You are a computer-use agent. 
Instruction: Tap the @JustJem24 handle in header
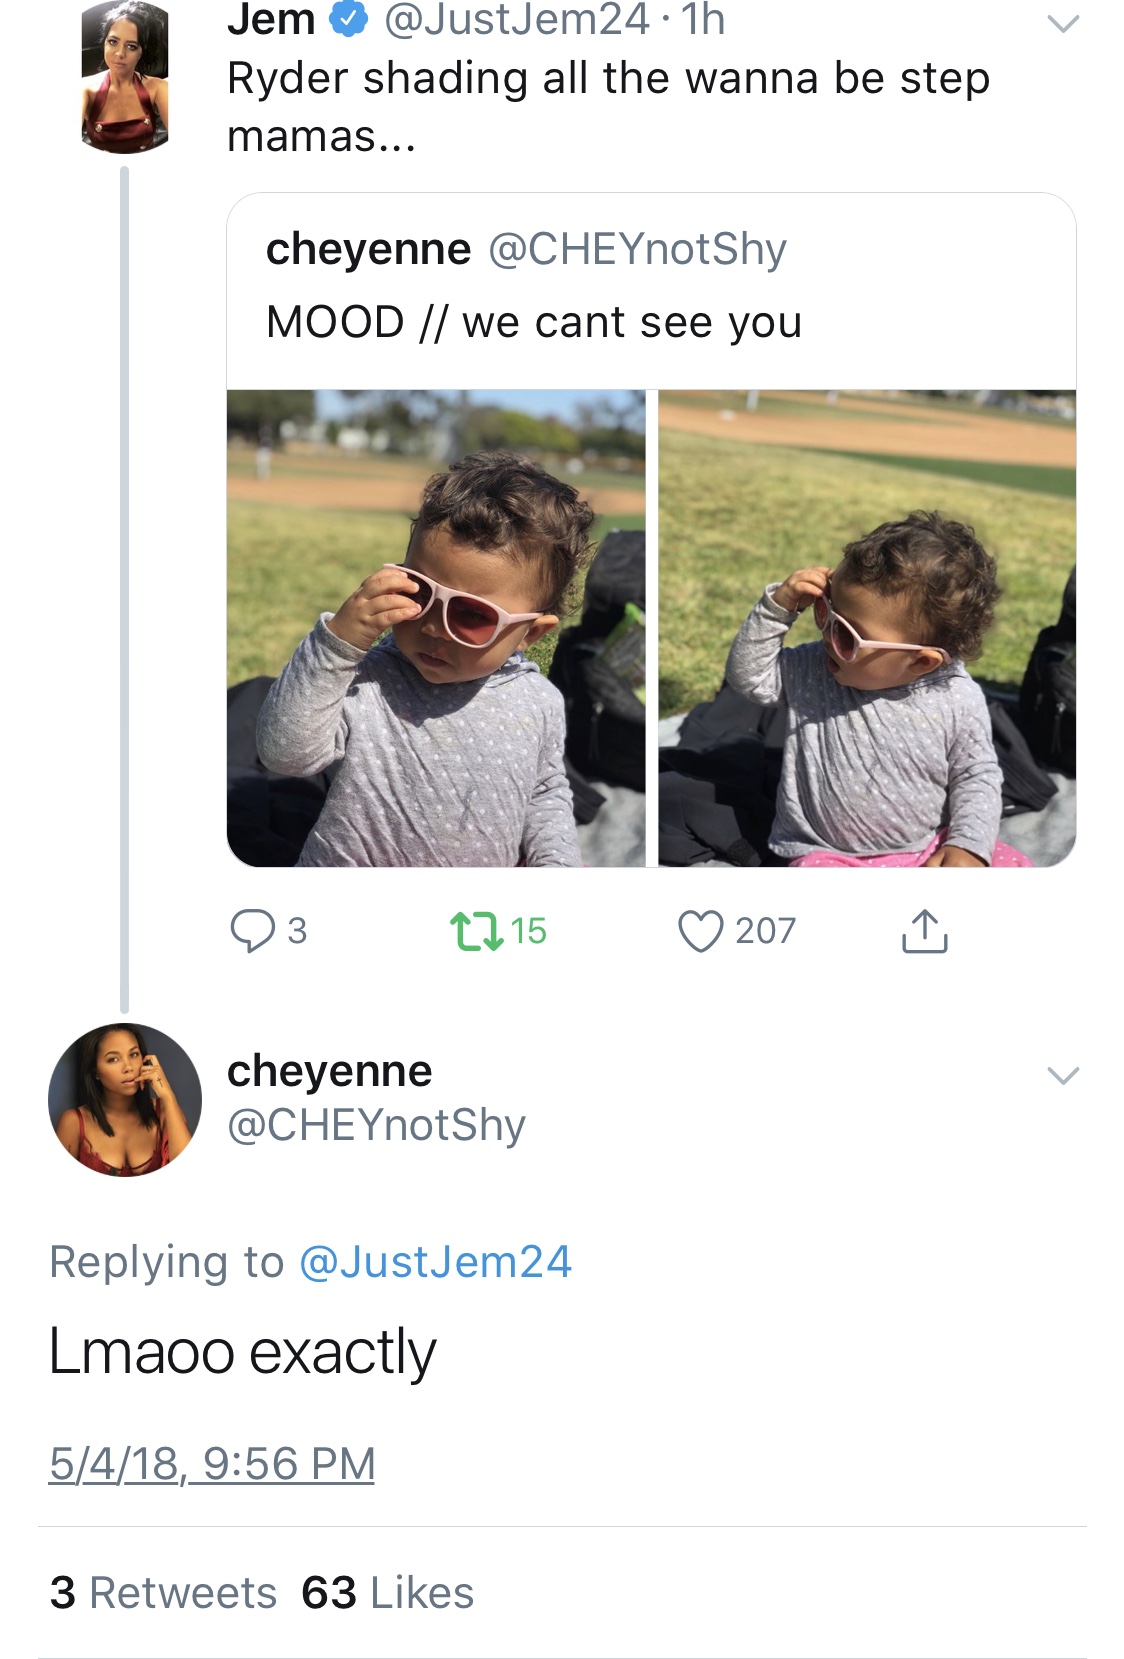(x=517, y=19)
